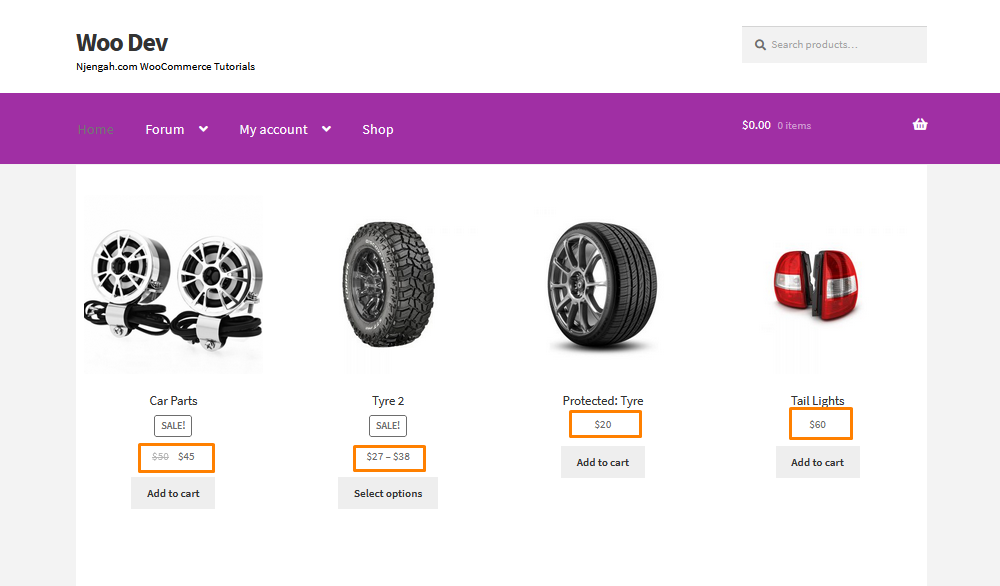Add Protected: Tyre to cart
This screenshot has height=586, width=1000.
click(x=603, y=462)
